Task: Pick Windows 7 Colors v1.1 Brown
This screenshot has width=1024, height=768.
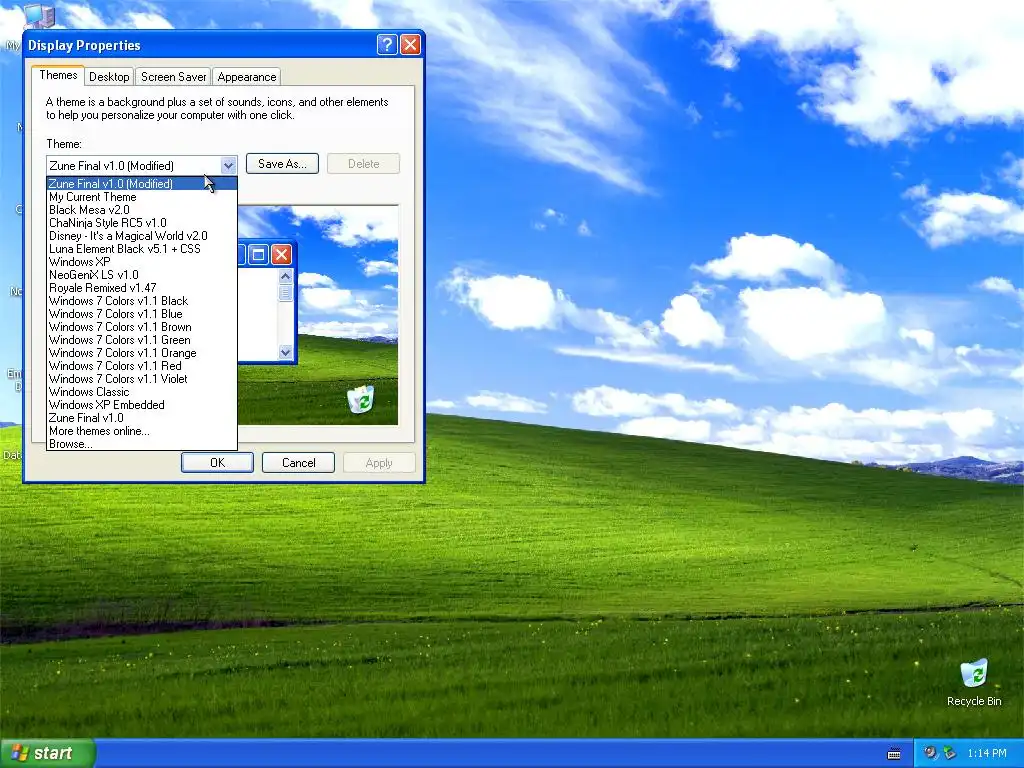Action: [142, 327]
